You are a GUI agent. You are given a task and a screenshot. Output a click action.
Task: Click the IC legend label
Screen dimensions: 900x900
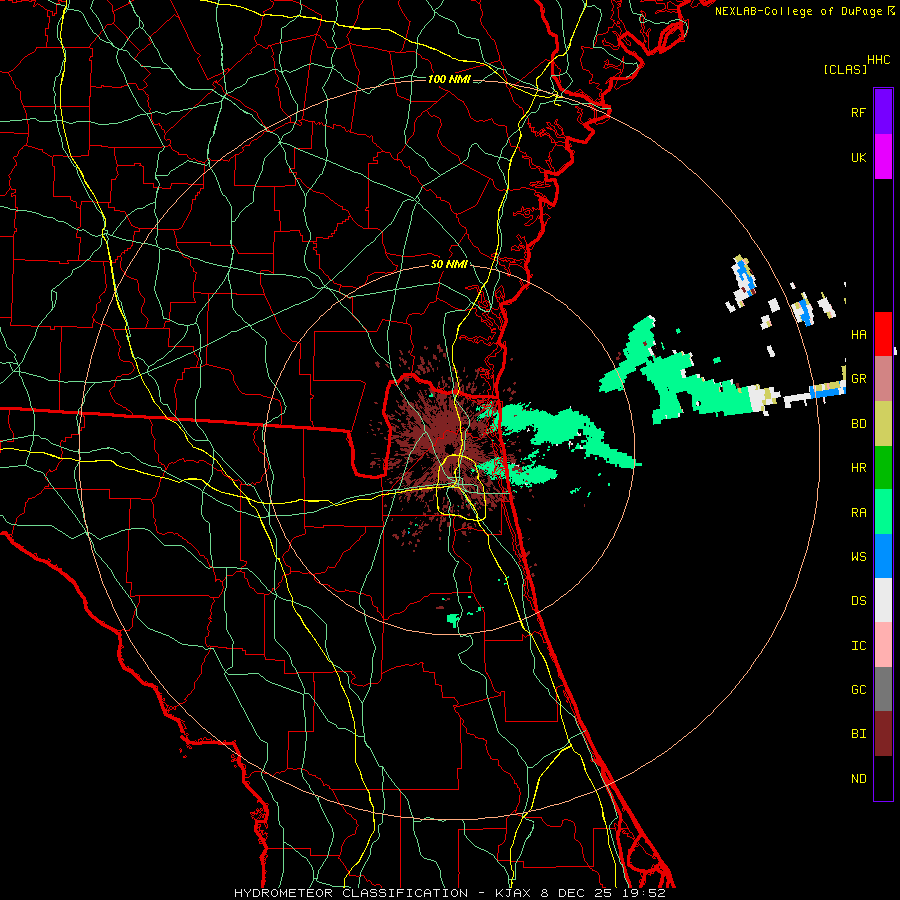click(x=858, y=646)
